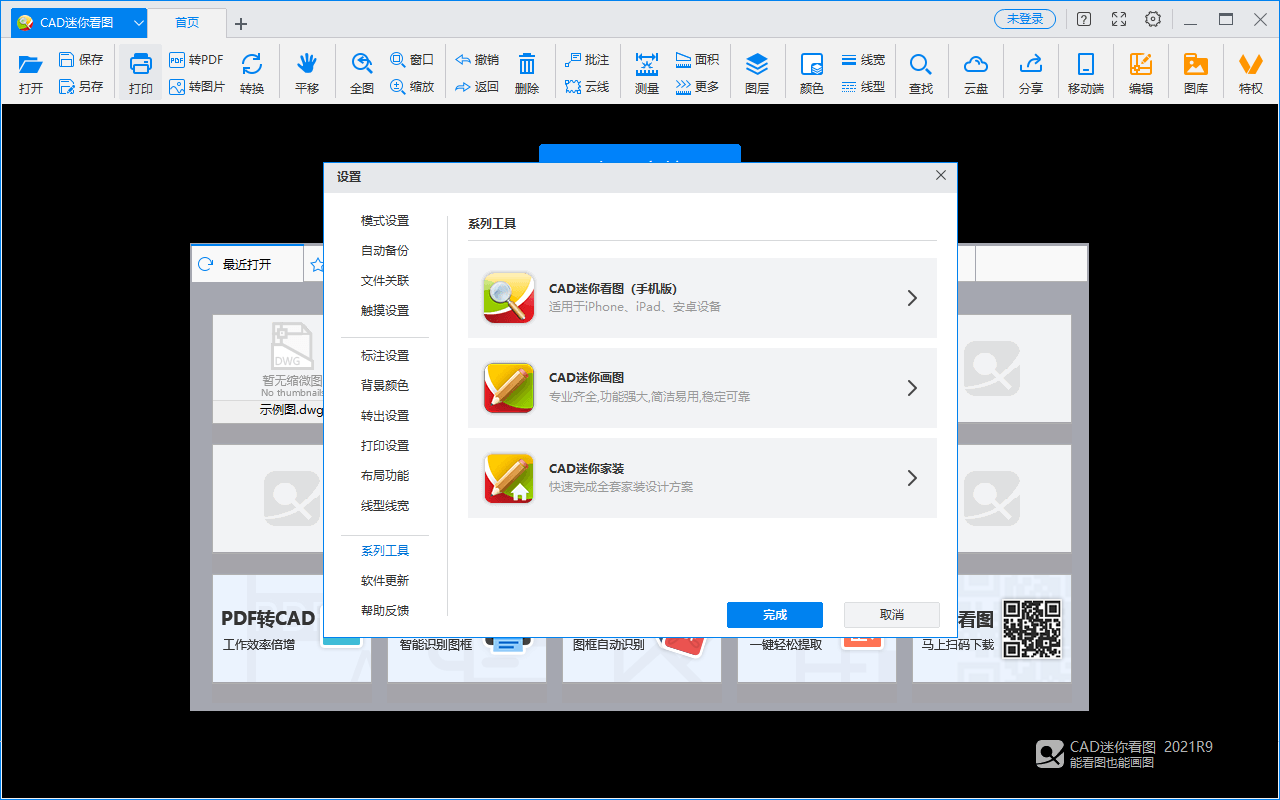The image size is (1280, 800).
Task: Select 缩放 (Zoom) tool
Action: click(x=412, y=87)
